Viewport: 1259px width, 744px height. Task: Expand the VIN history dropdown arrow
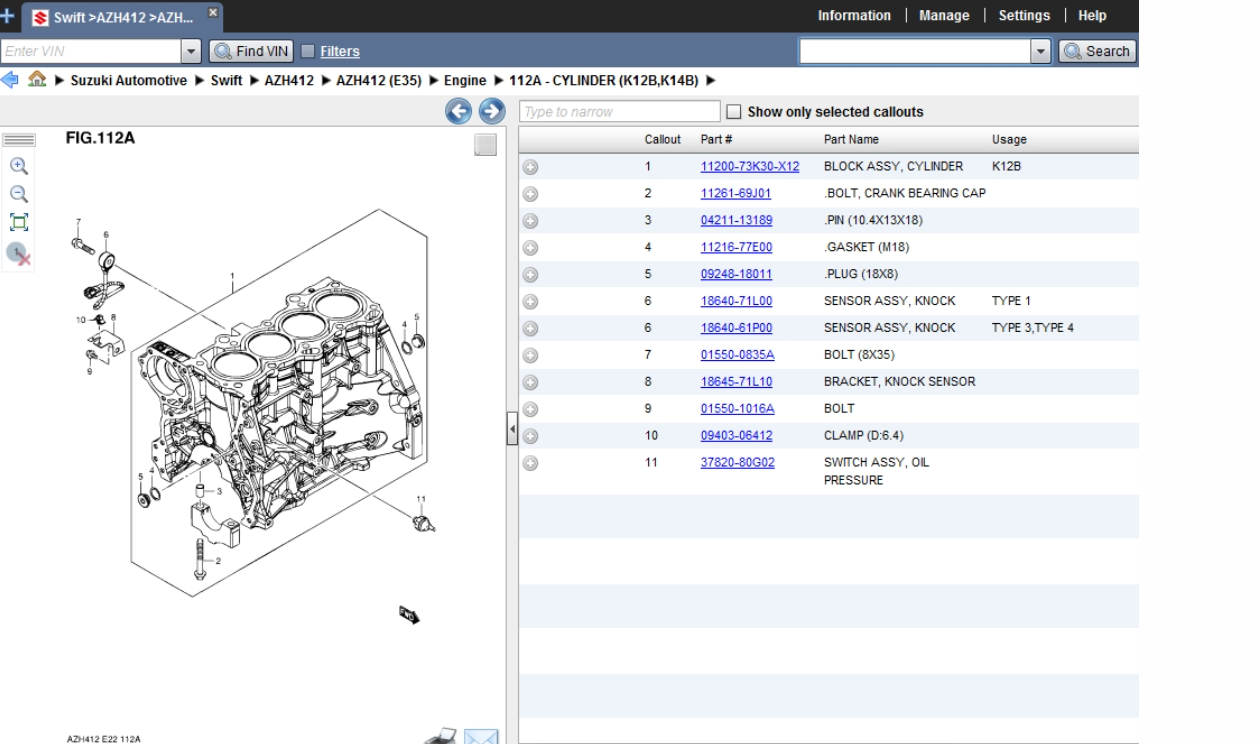coord(192,51)
